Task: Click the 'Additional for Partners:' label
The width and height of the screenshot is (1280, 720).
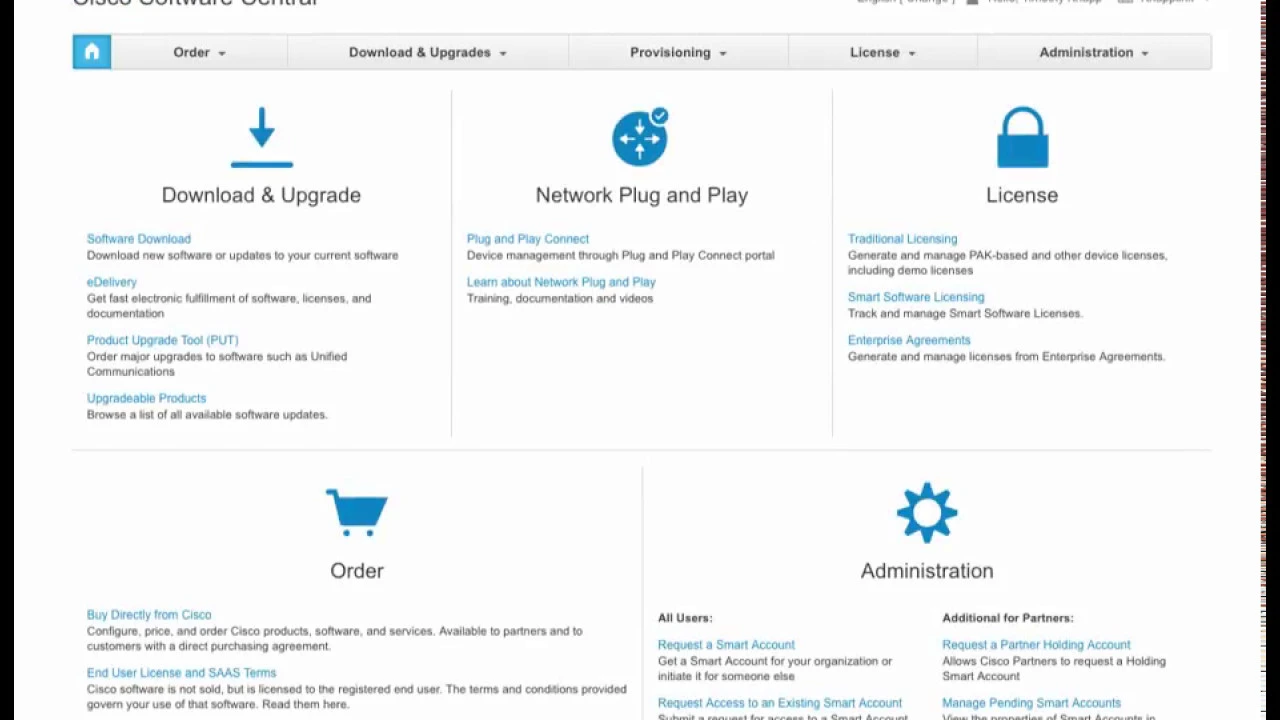Action: coord(1007,618)
